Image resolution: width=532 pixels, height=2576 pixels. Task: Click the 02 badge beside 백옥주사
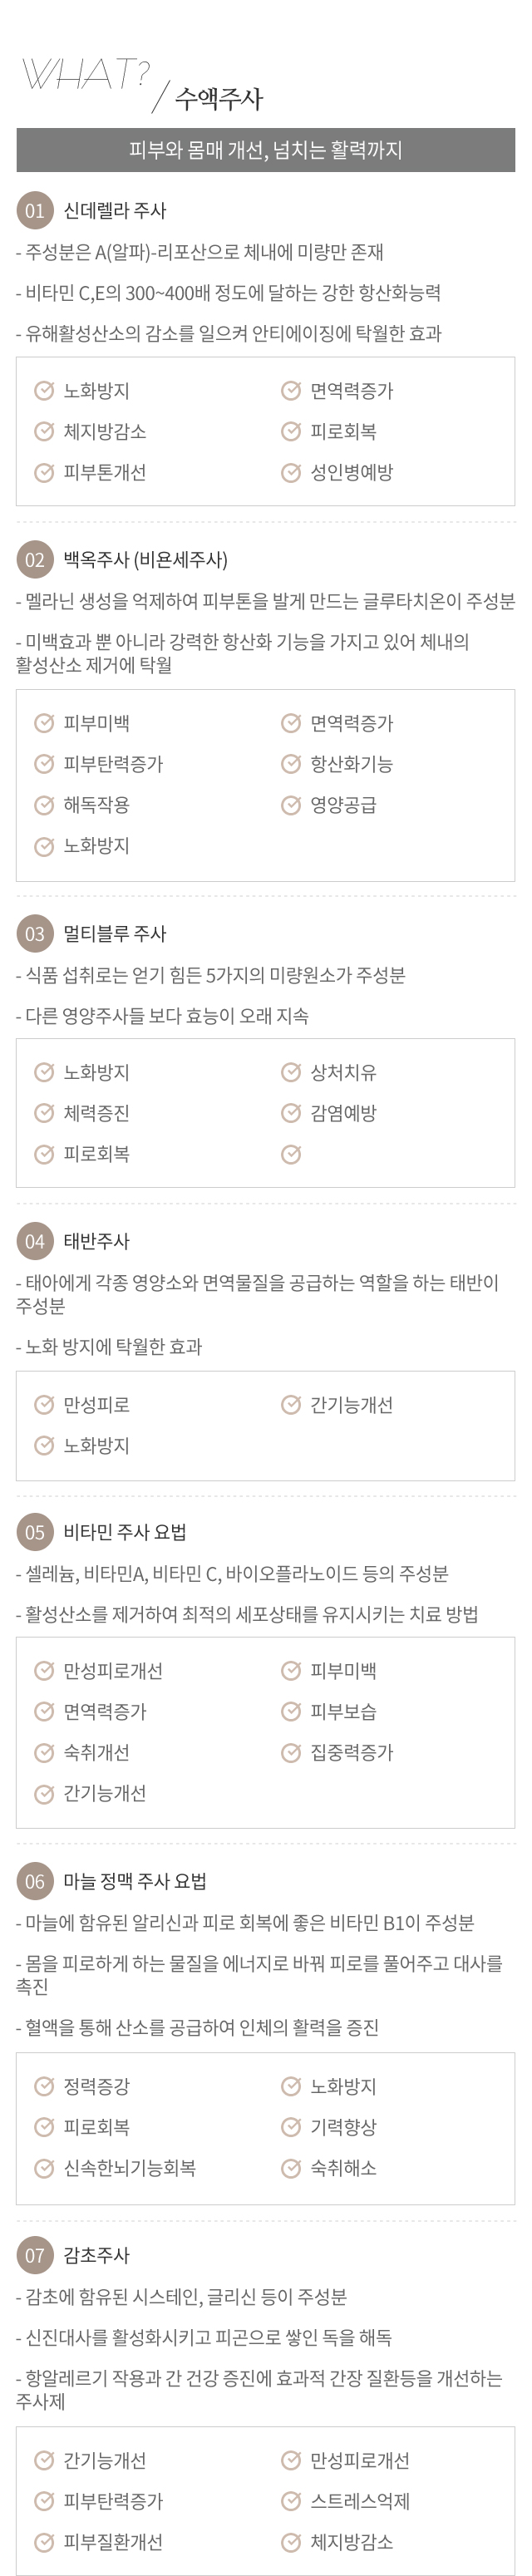coord(35,560)
